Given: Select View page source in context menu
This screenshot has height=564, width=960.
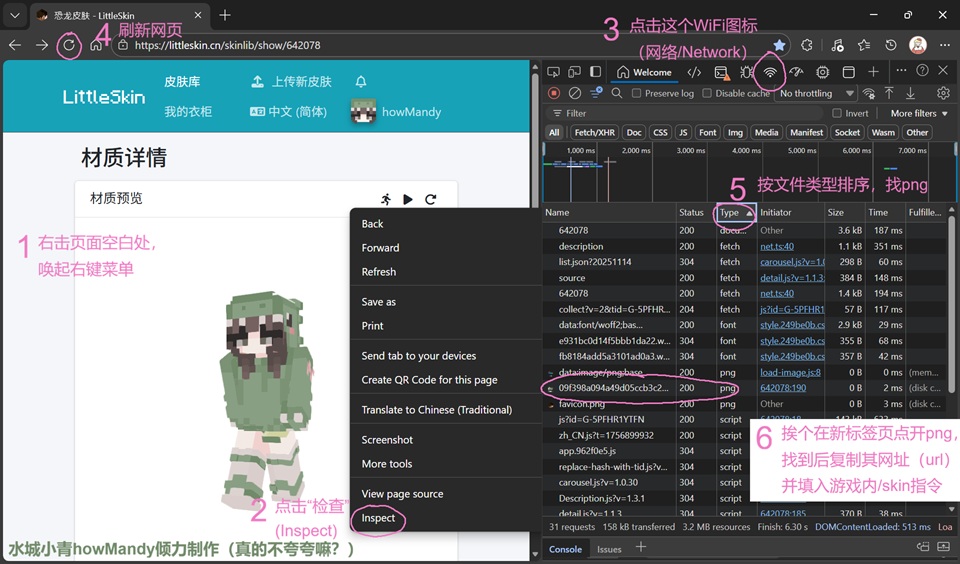Looking at the screenshot, I should (402, 494).
